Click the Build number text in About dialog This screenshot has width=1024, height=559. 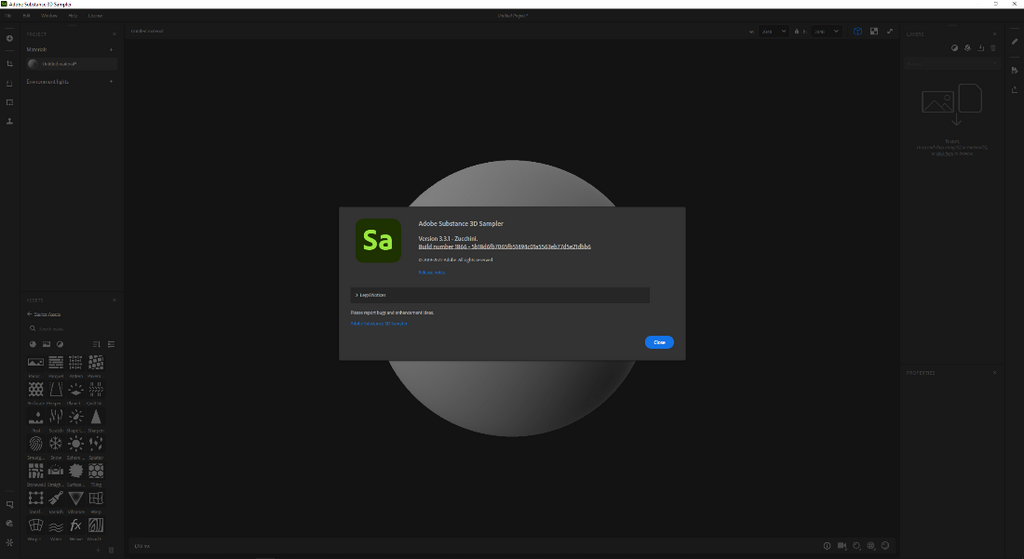coord(504,247)
